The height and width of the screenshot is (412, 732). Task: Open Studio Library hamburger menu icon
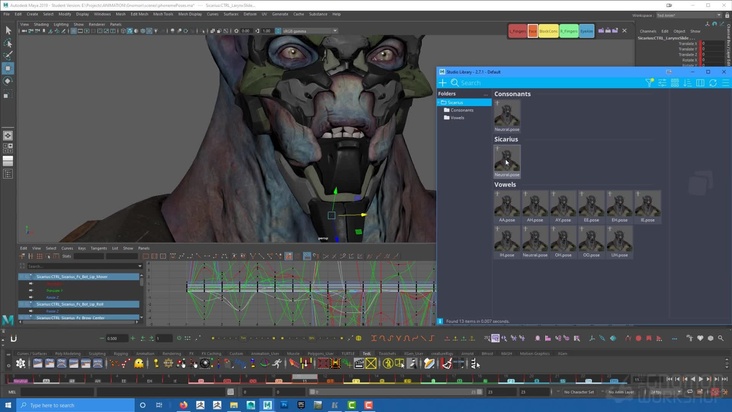coord(724,83)
